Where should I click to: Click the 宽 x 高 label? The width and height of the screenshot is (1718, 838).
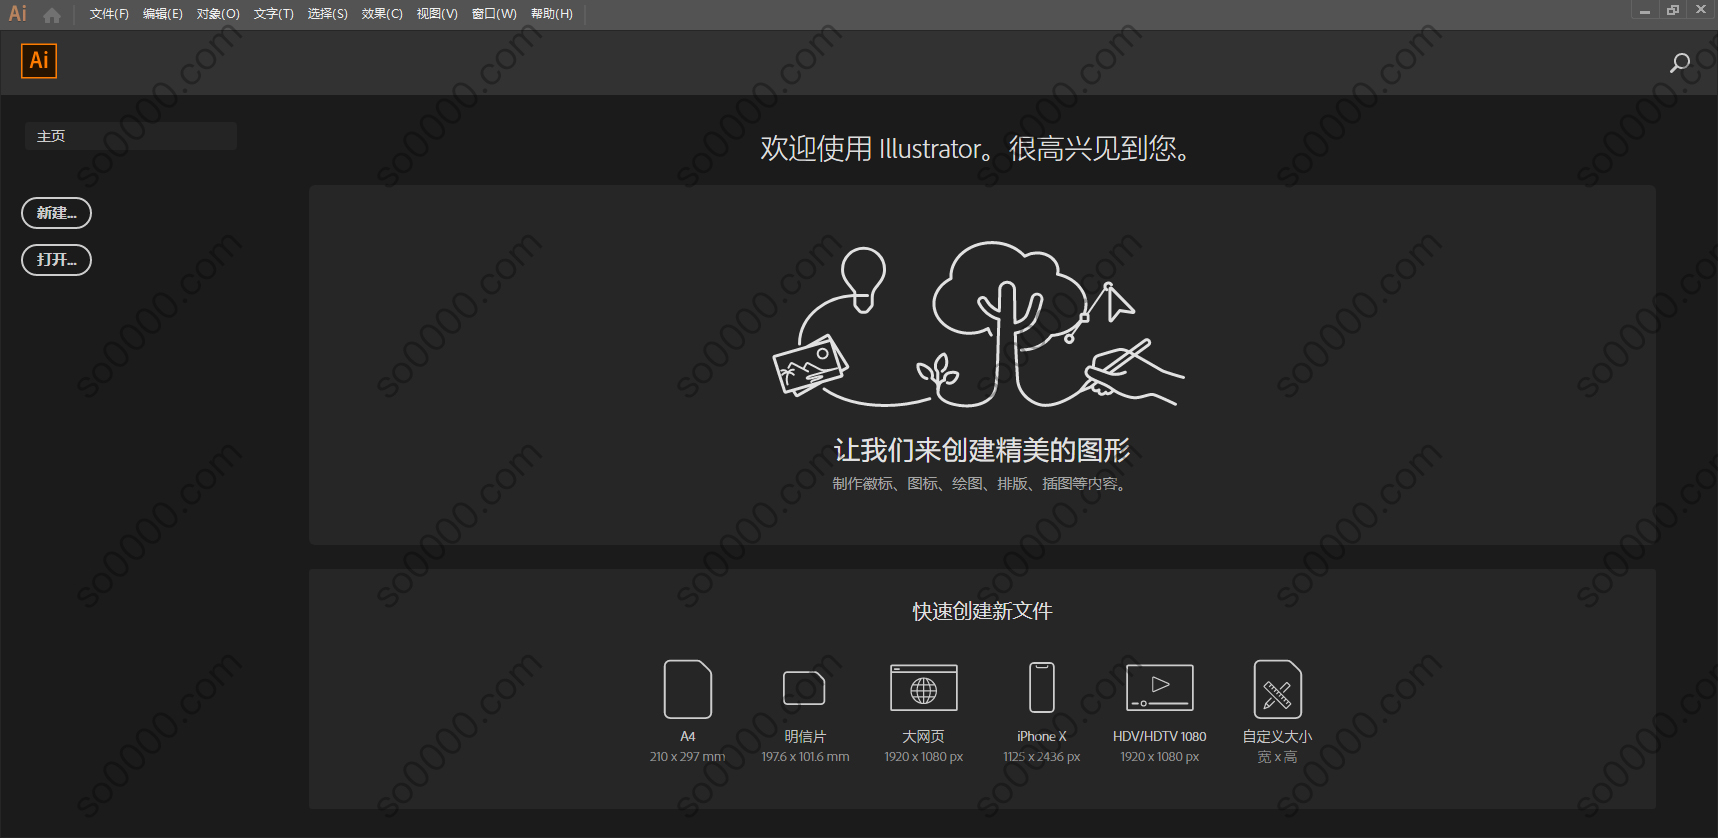click(x=1277, y=757)
